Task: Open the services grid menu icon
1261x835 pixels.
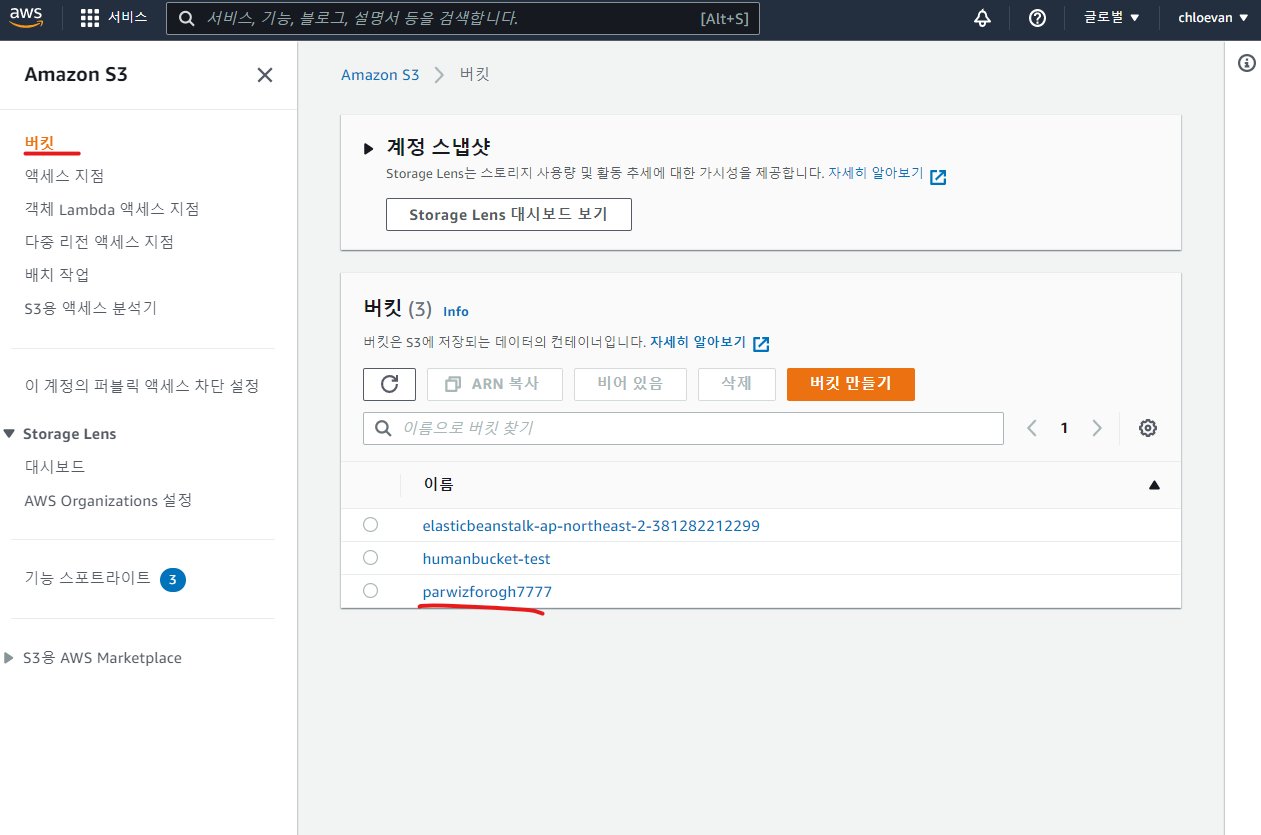Action: tap(90, 18)
